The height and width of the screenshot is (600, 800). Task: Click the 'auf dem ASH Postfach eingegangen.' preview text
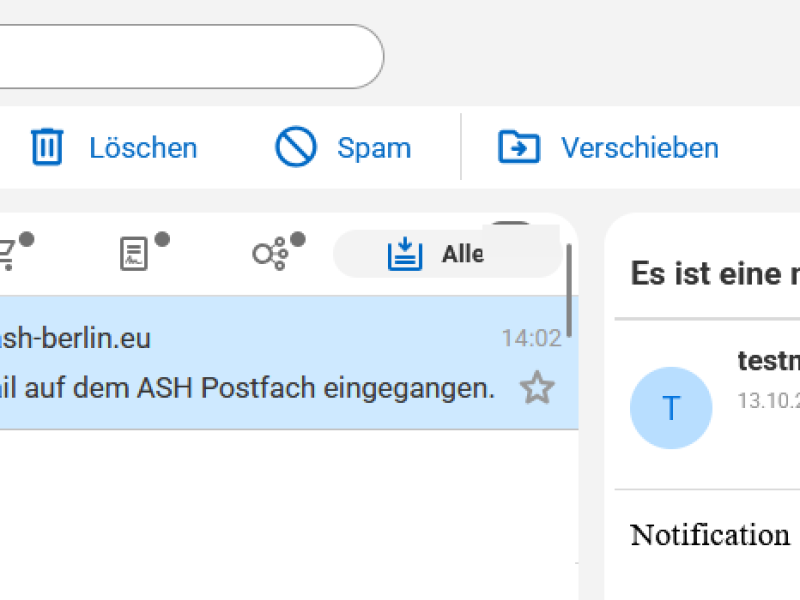pos(260,388)
